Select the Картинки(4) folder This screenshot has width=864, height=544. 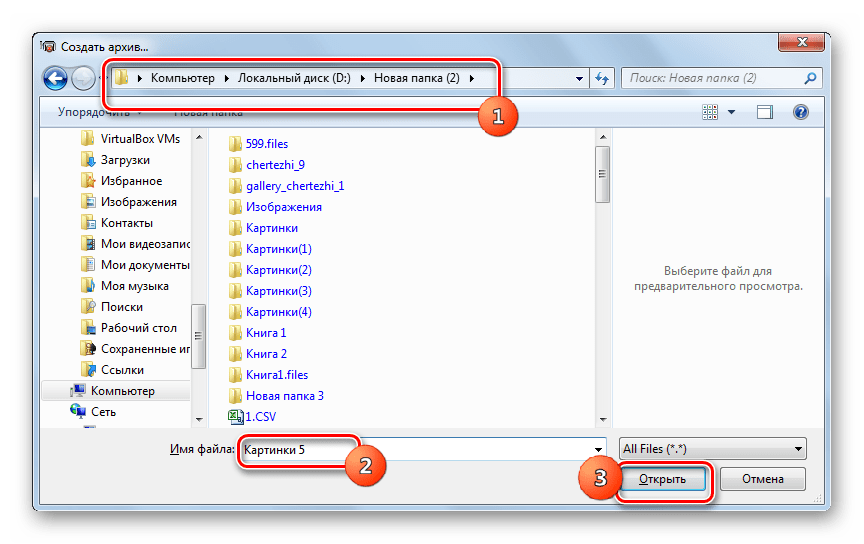click(x=279, y=311)
